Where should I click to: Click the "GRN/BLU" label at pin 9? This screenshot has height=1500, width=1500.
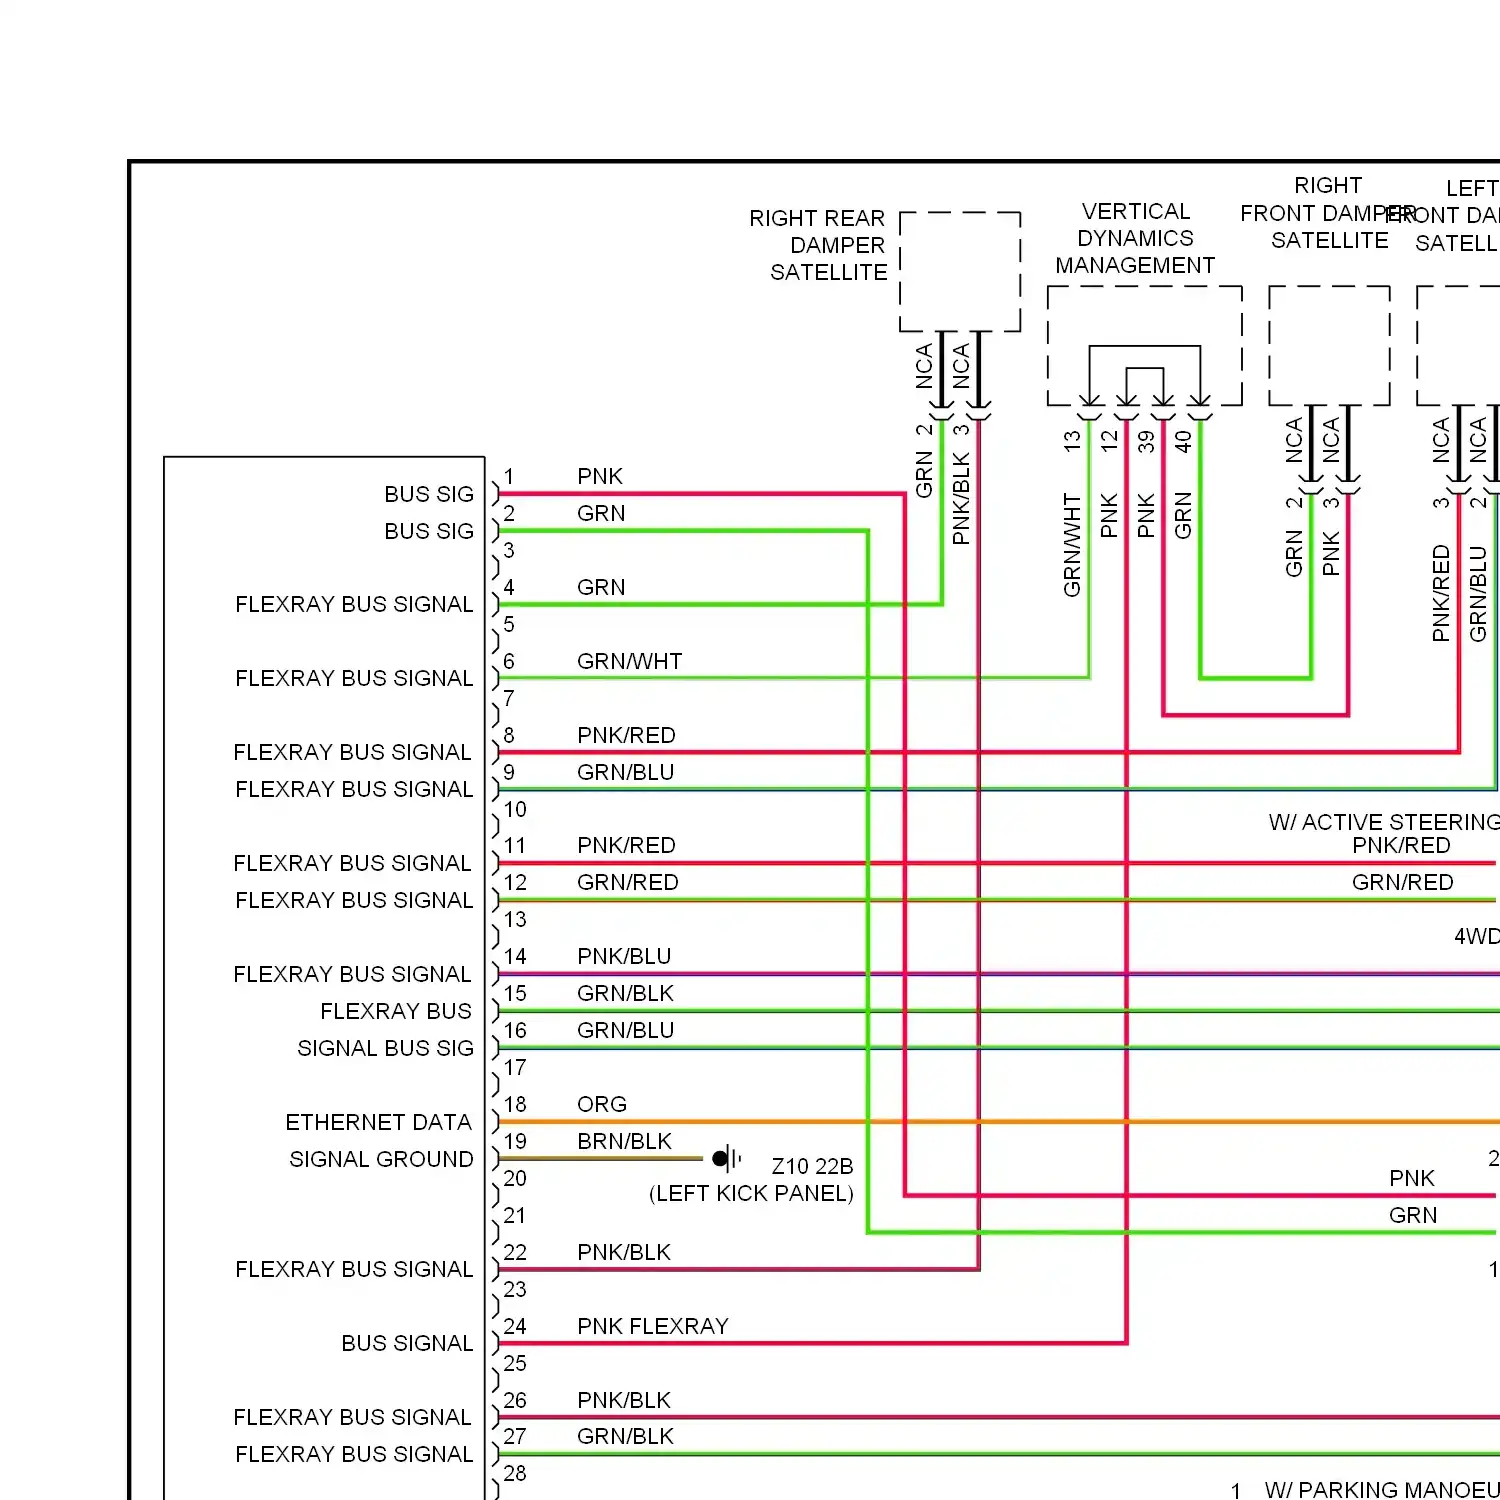(626, 772)
